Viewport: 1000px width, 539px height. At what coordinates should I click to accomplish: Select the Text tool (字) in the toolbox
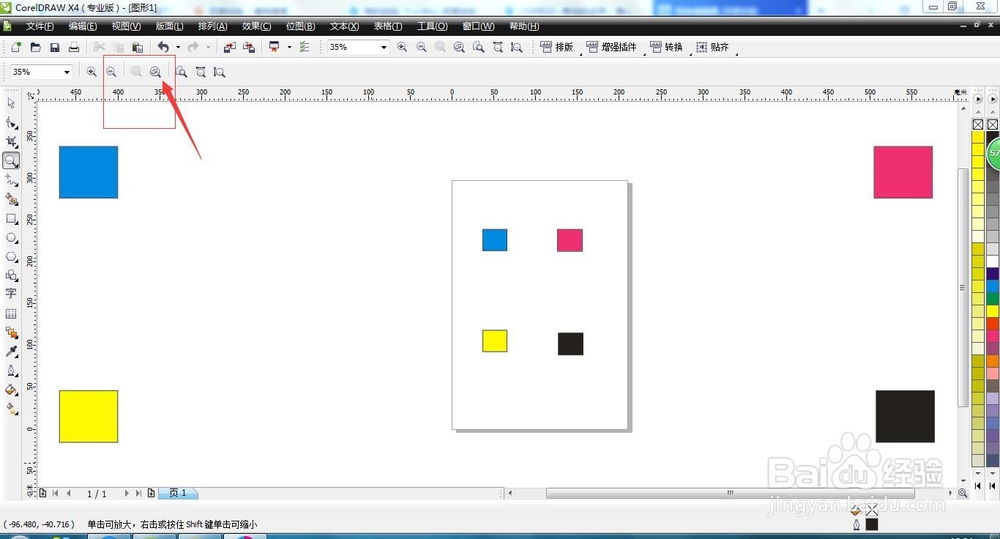pos(11,293)
